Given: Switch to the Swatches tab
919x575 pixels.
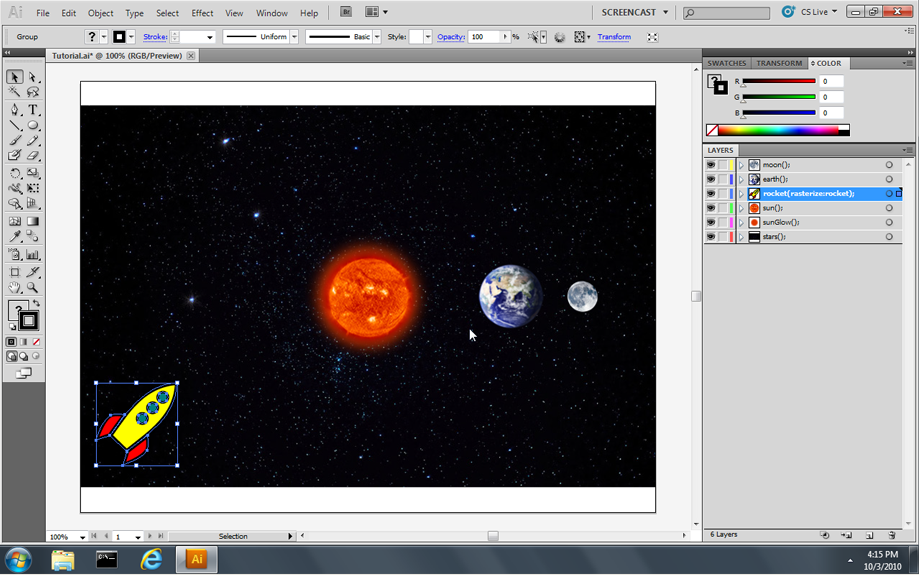Looking at the screenshot, I should [x=727, y=63].
